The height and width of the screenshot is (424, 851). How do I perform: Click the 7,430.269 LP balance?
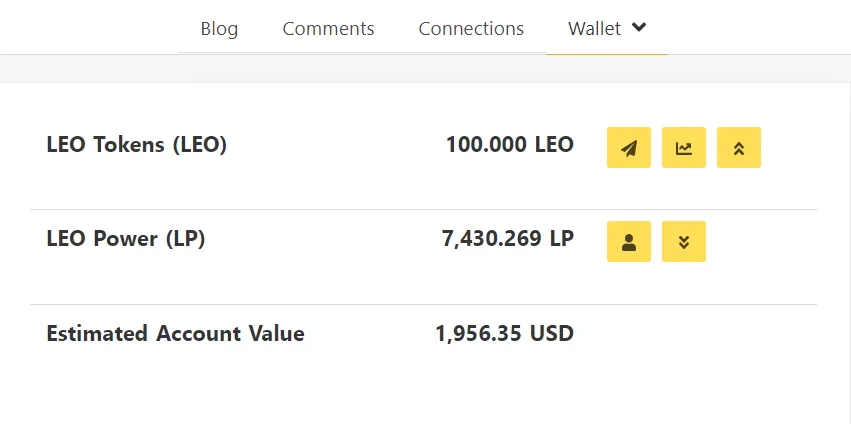pyautogui.click(x=507, y=239)
